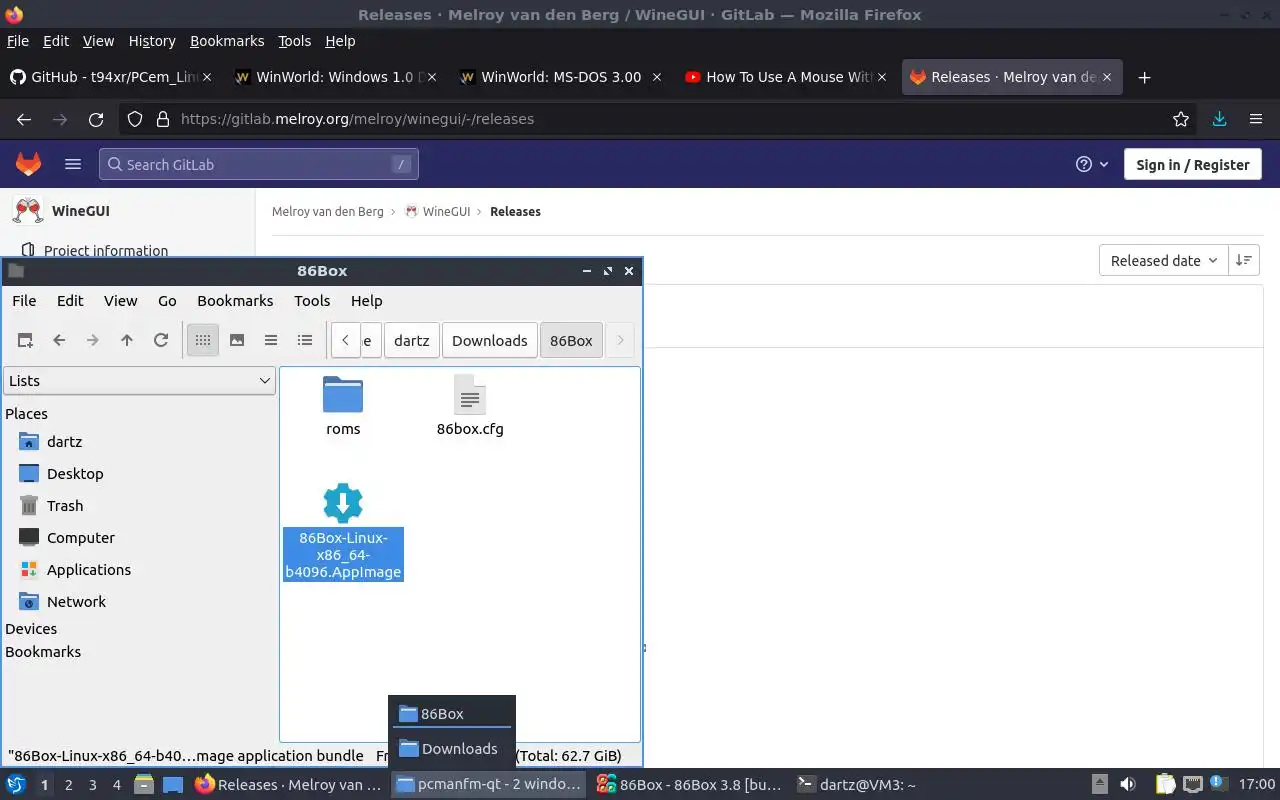
Task: Select 86Box window in taskbar popup
Action: [452, 714]
